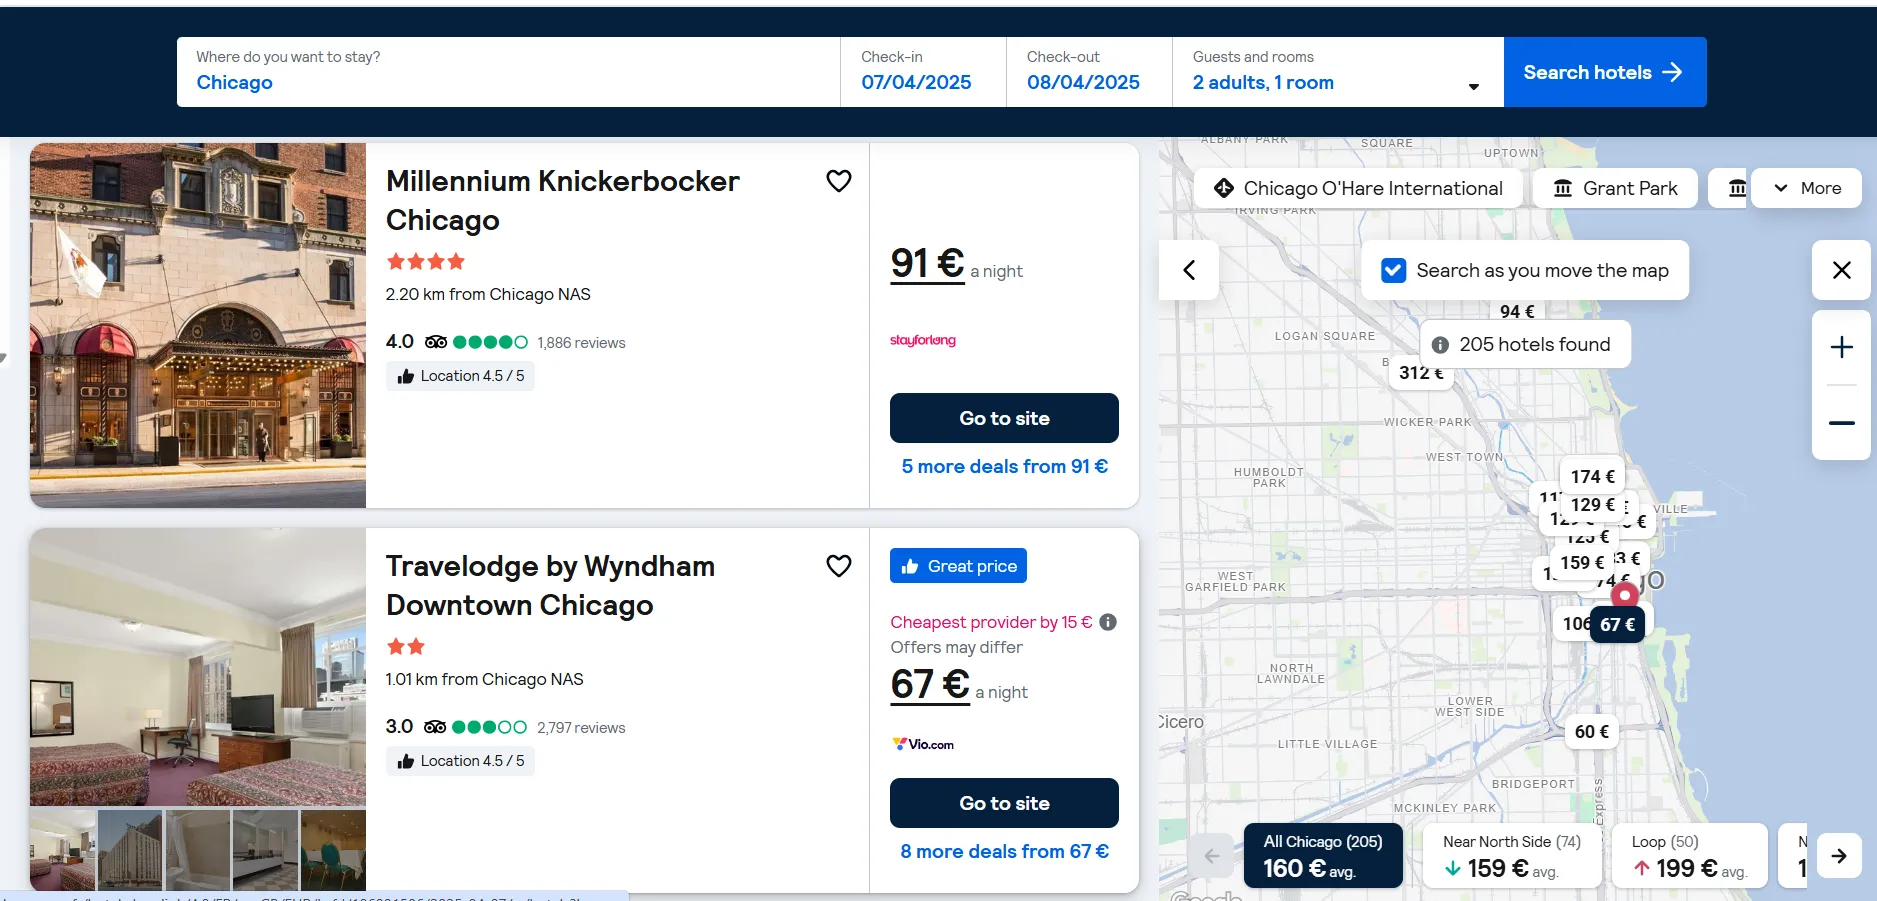The width and height of the screenshot is (1877, 901).
Task: Open 5 more deals from 91 €
Action: point(1004,466)
